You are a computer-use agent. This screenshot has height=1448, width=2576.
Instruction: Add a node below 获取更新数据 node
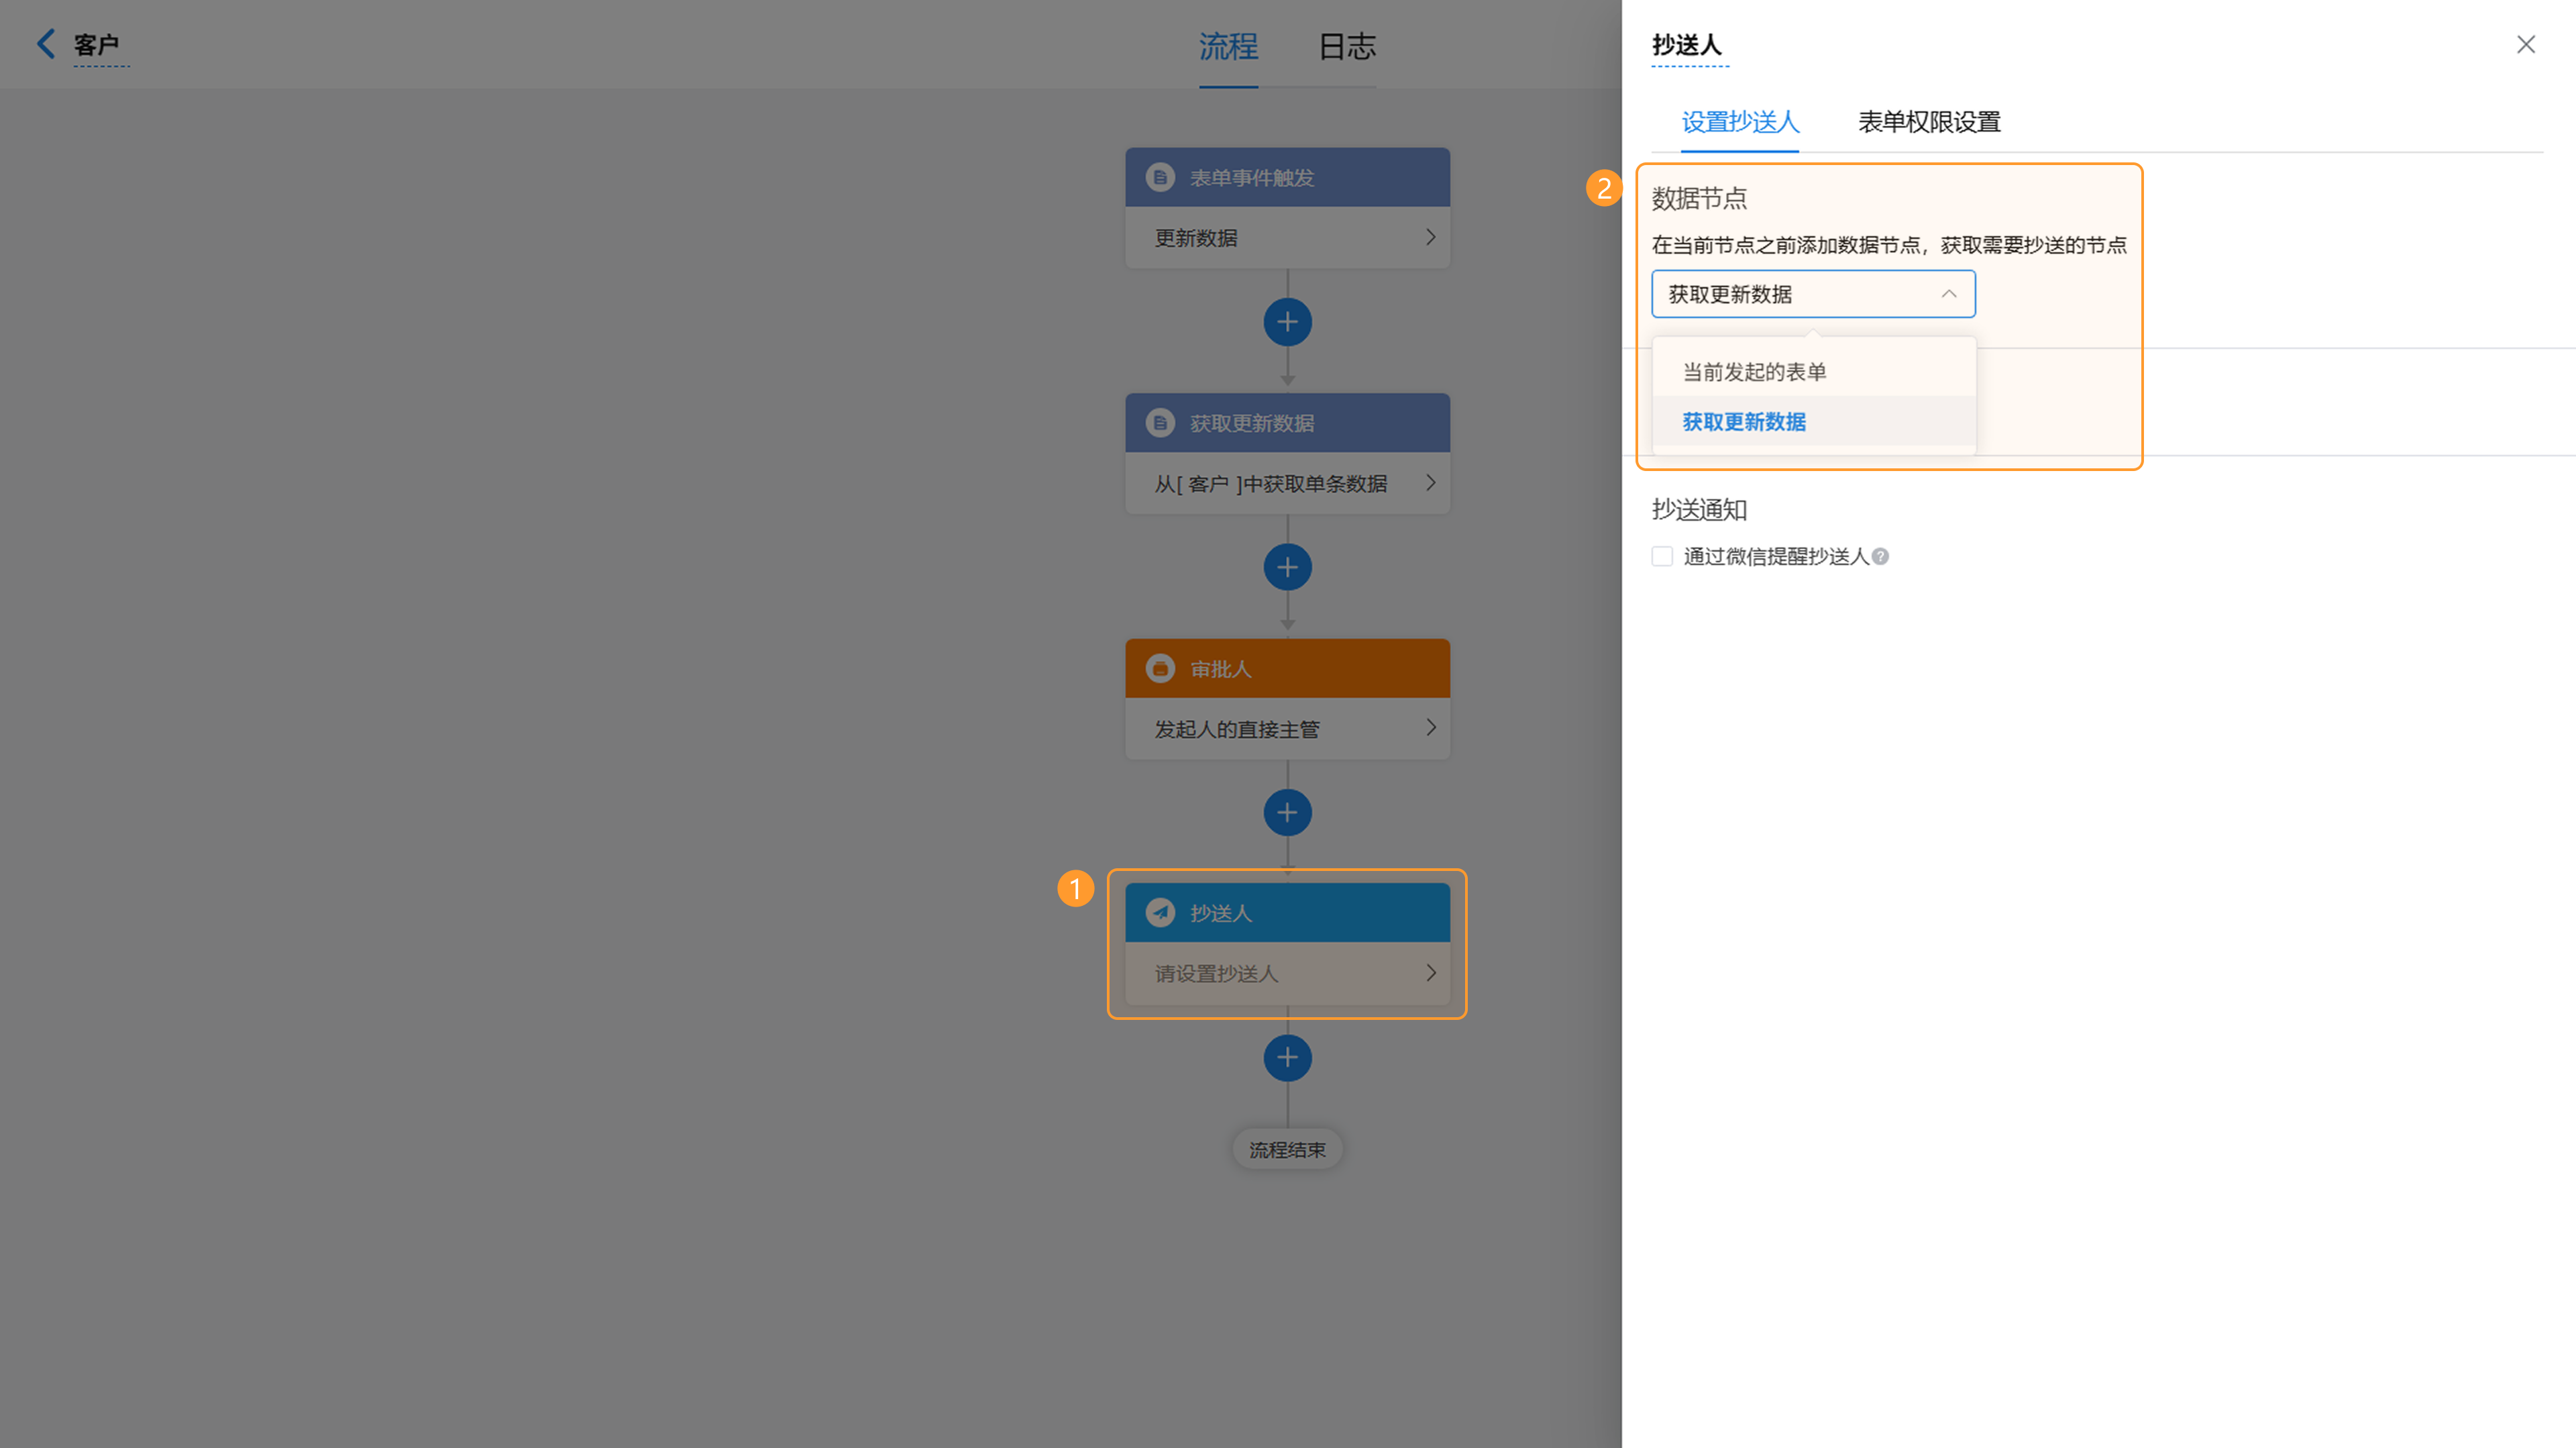[x=1287, y=568]
